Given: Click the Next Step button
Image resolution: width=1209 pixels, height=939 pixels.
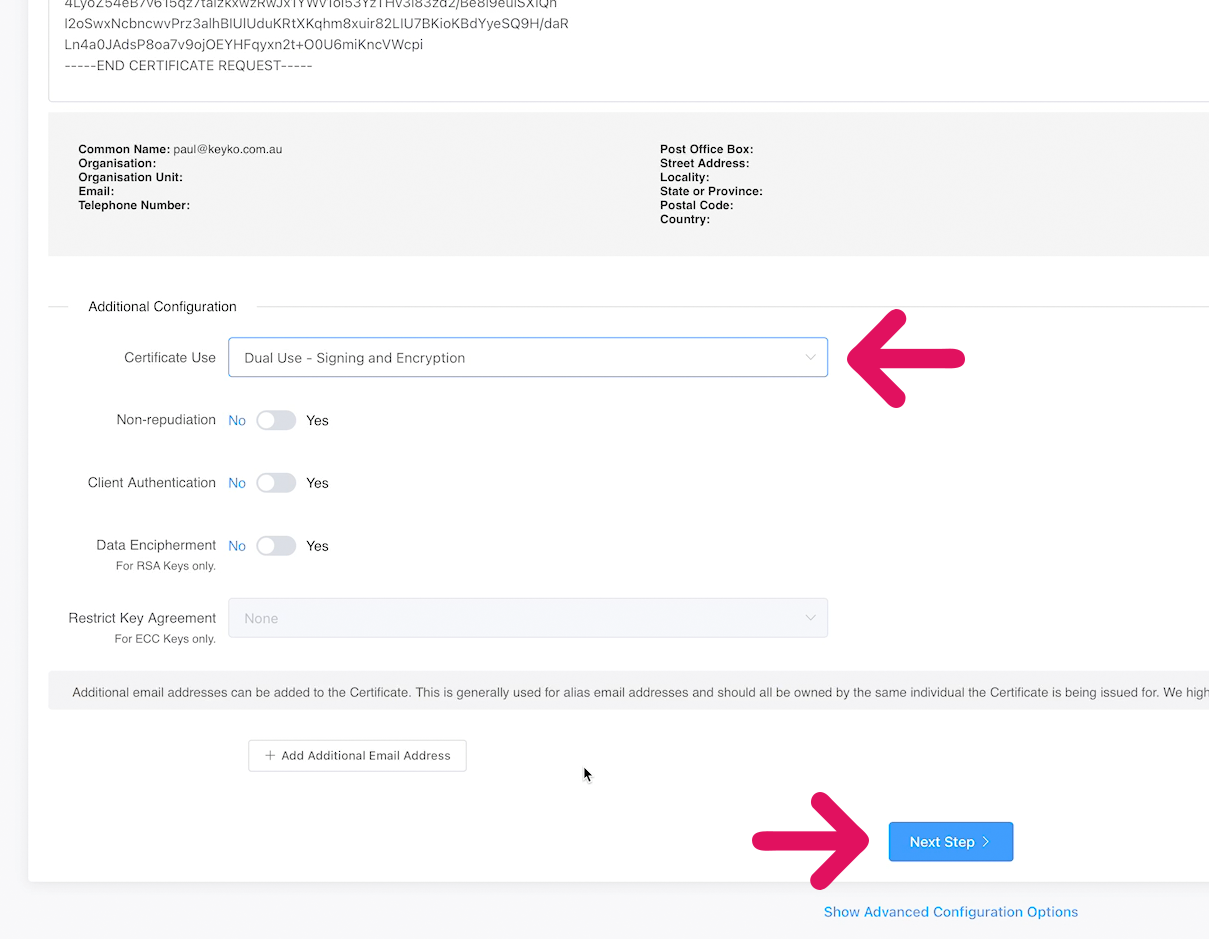Looking at the screenshot, I should (950, 841).
